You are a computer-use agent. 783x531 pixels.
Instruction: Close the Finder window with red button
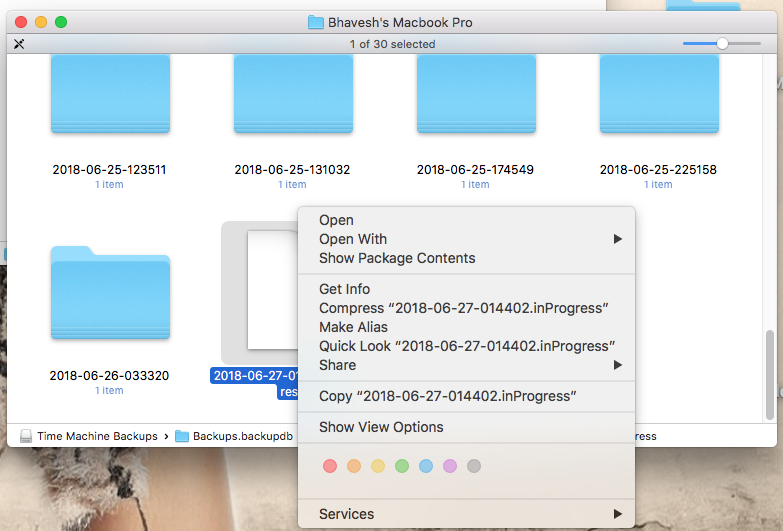pos(21,22)
